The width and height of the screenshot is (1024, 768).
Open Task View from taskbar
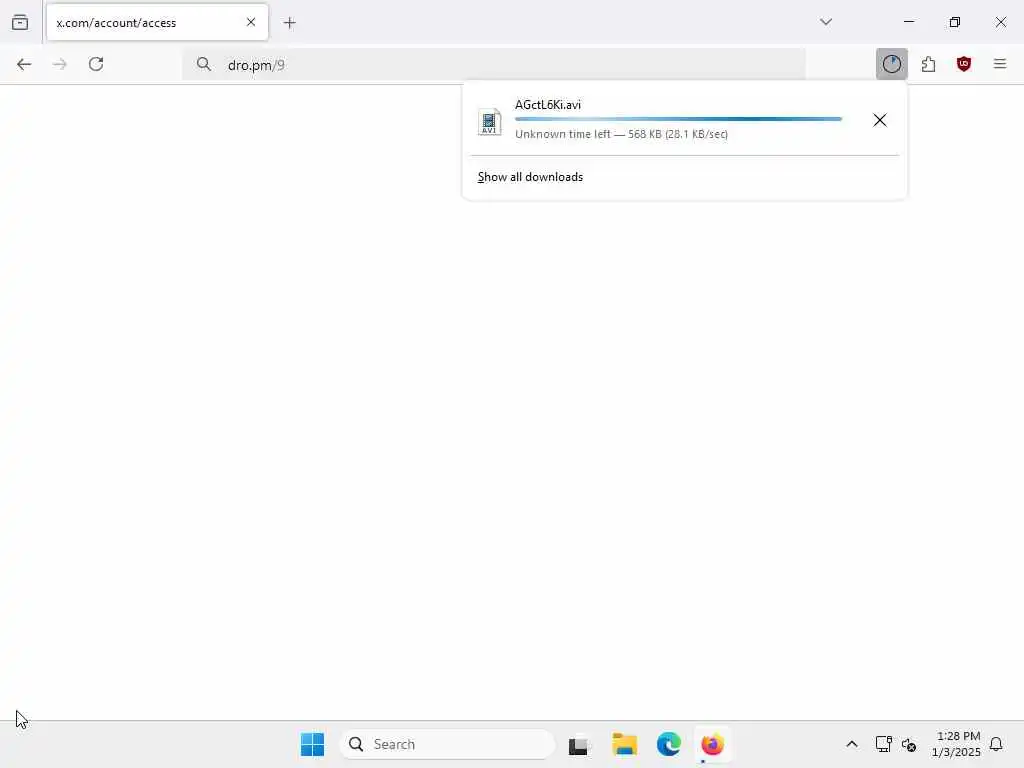pyautogui.click(x=578, y=744)
